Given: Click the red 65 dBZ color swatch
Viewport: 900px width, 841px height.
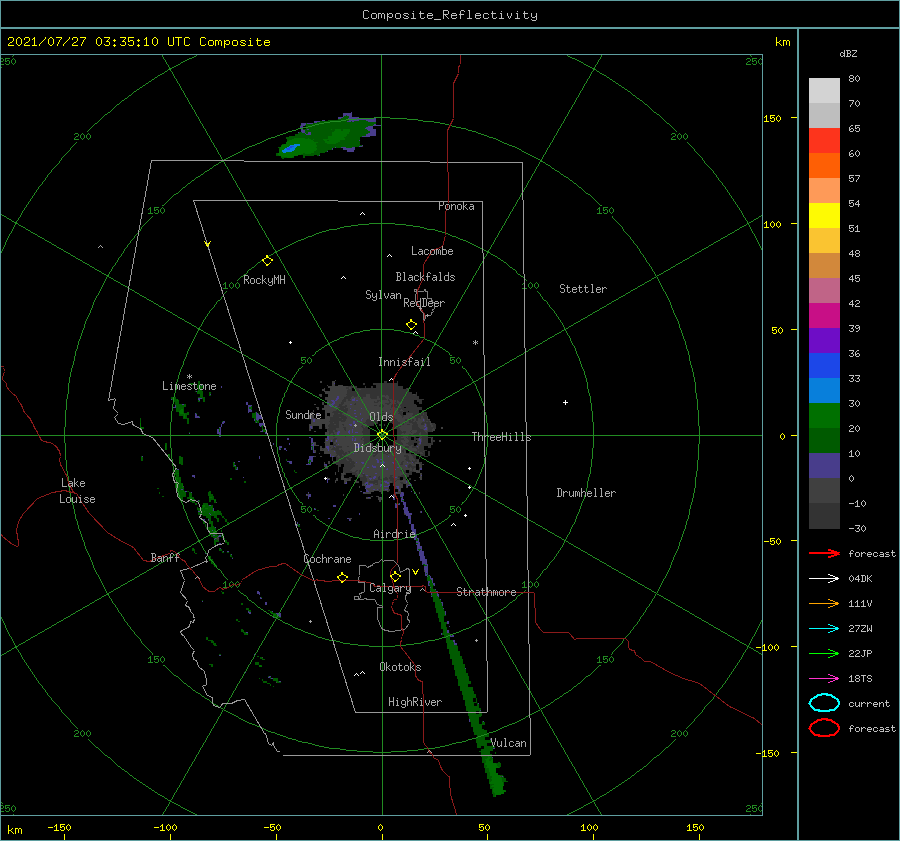Looking at the screenshot, I should [824, 140].
